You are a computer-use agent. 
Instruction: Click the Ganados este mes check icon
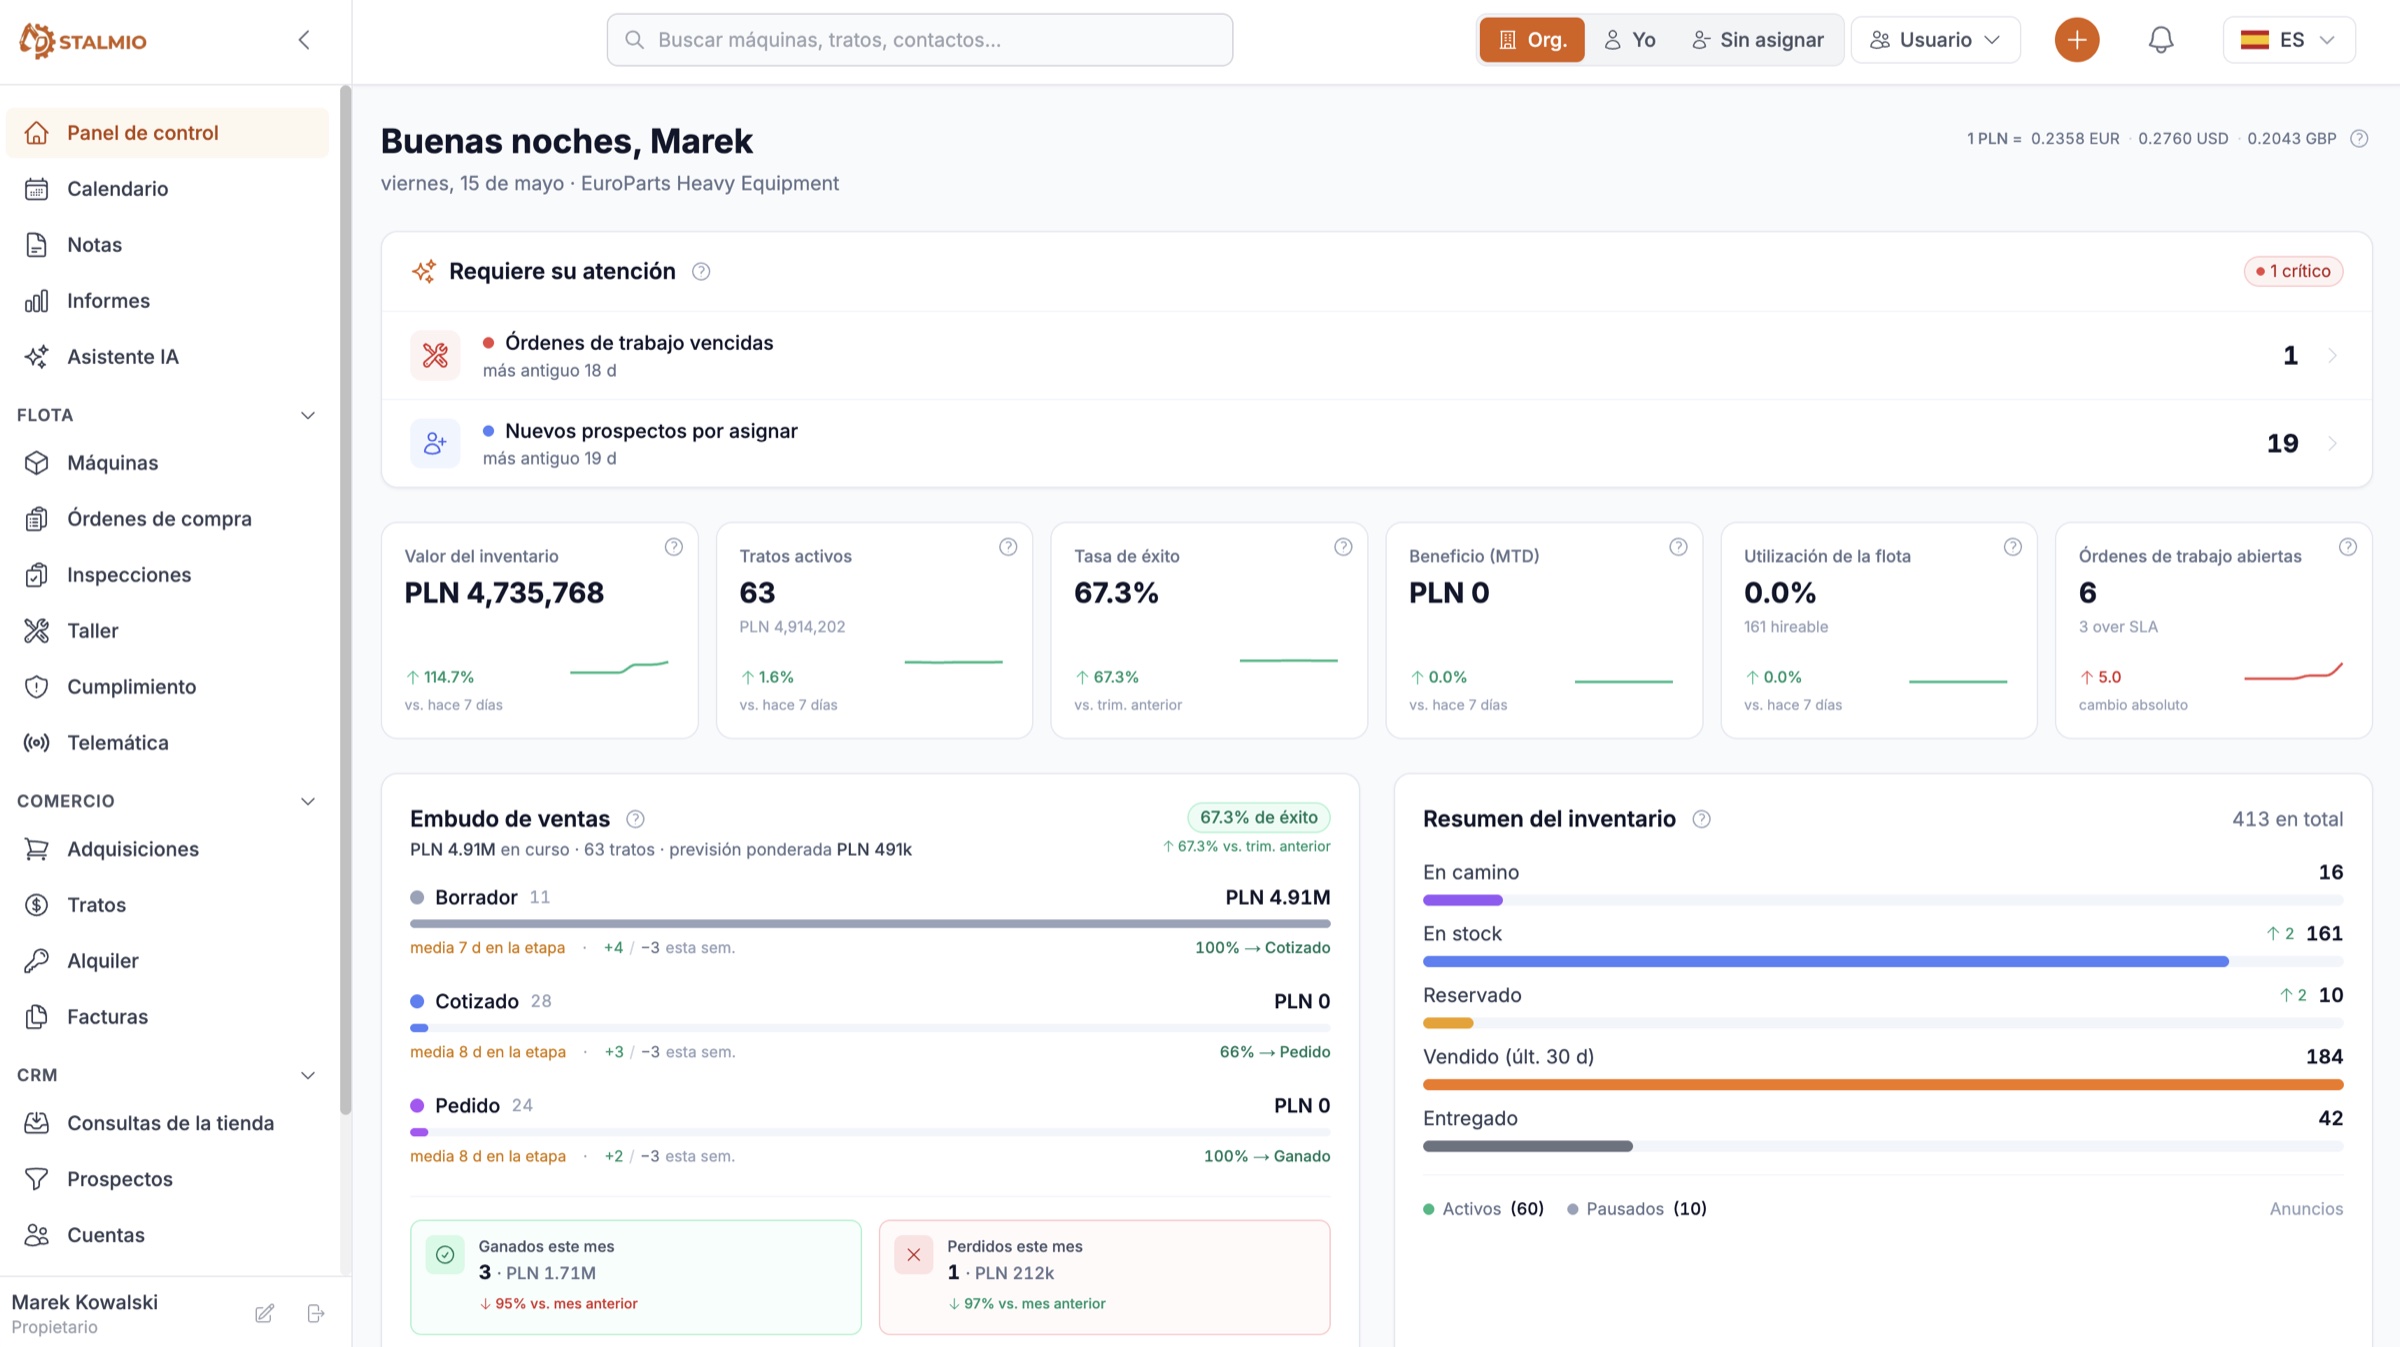point(445,1255)
